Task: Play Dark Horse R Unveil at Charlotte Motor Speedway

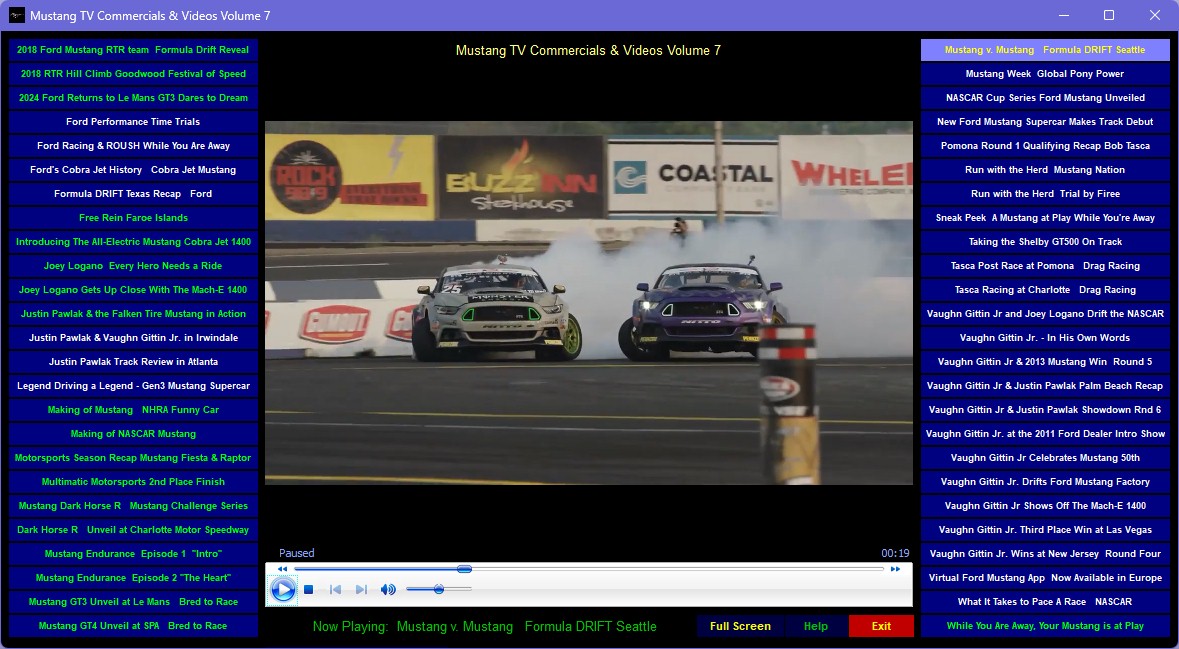Action: point(133,530)
